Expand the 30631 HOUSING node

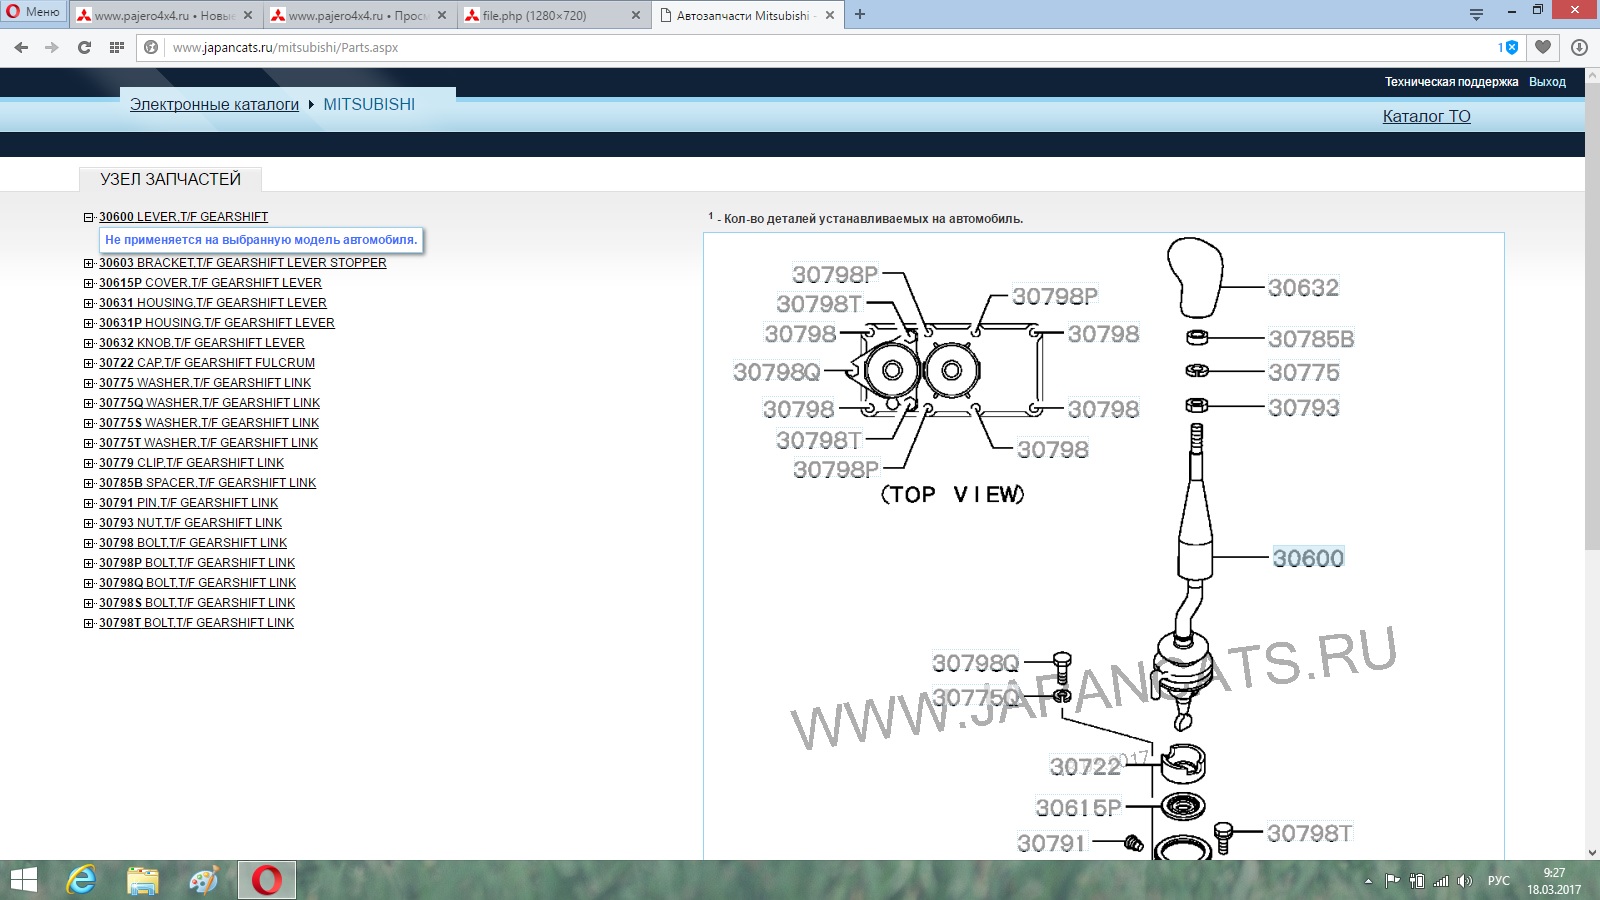coord(89,303)
